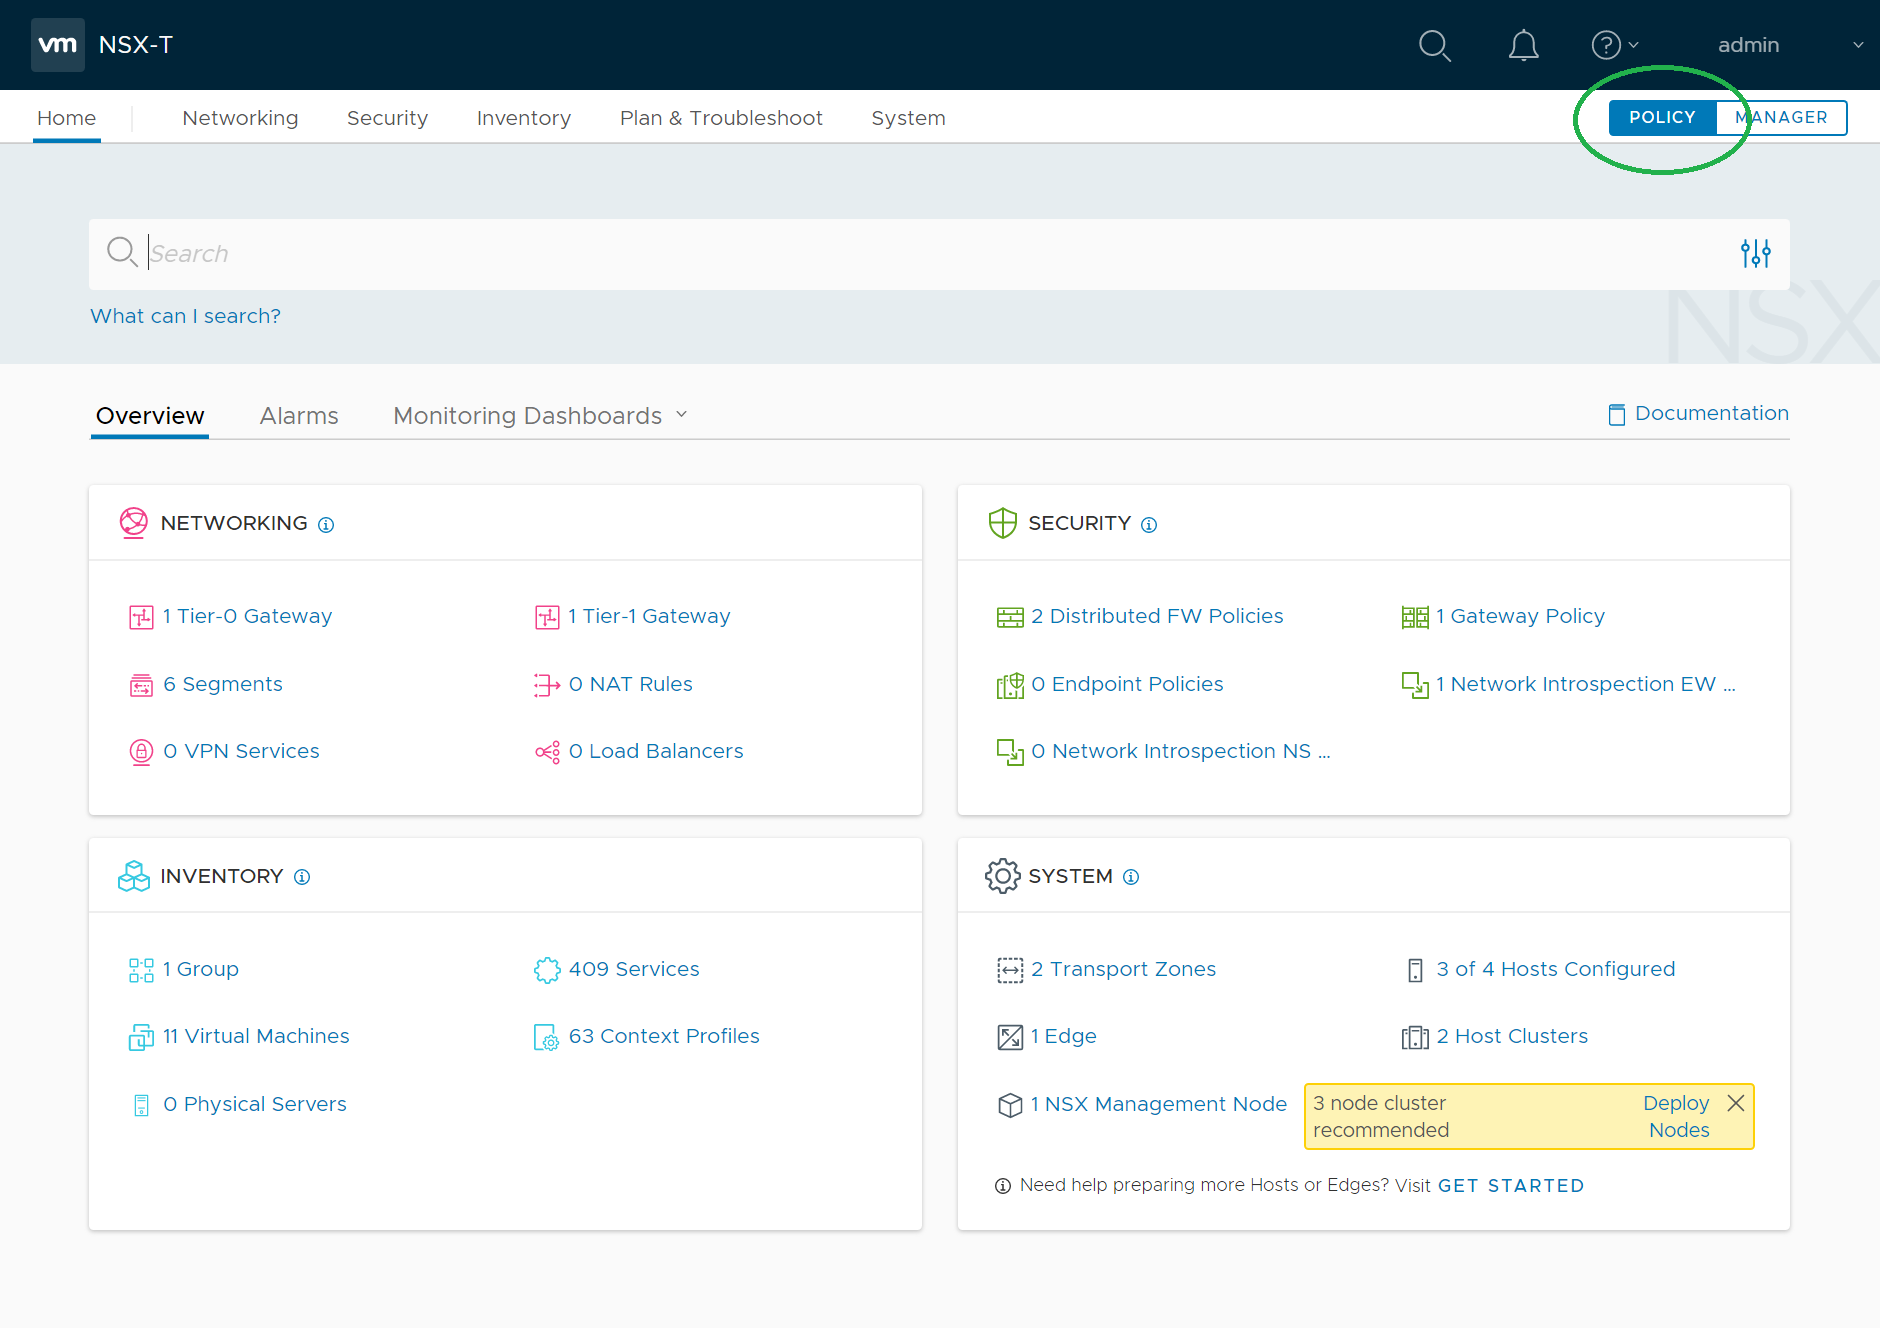The image size is (1880, 1328).
Task: Click the VPN Services lock icon
Action: (x=141, y=752)
